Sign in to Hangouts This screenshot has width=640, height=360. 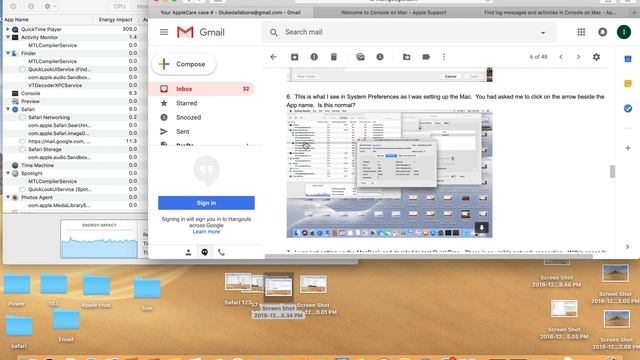(x=206, y=203)
